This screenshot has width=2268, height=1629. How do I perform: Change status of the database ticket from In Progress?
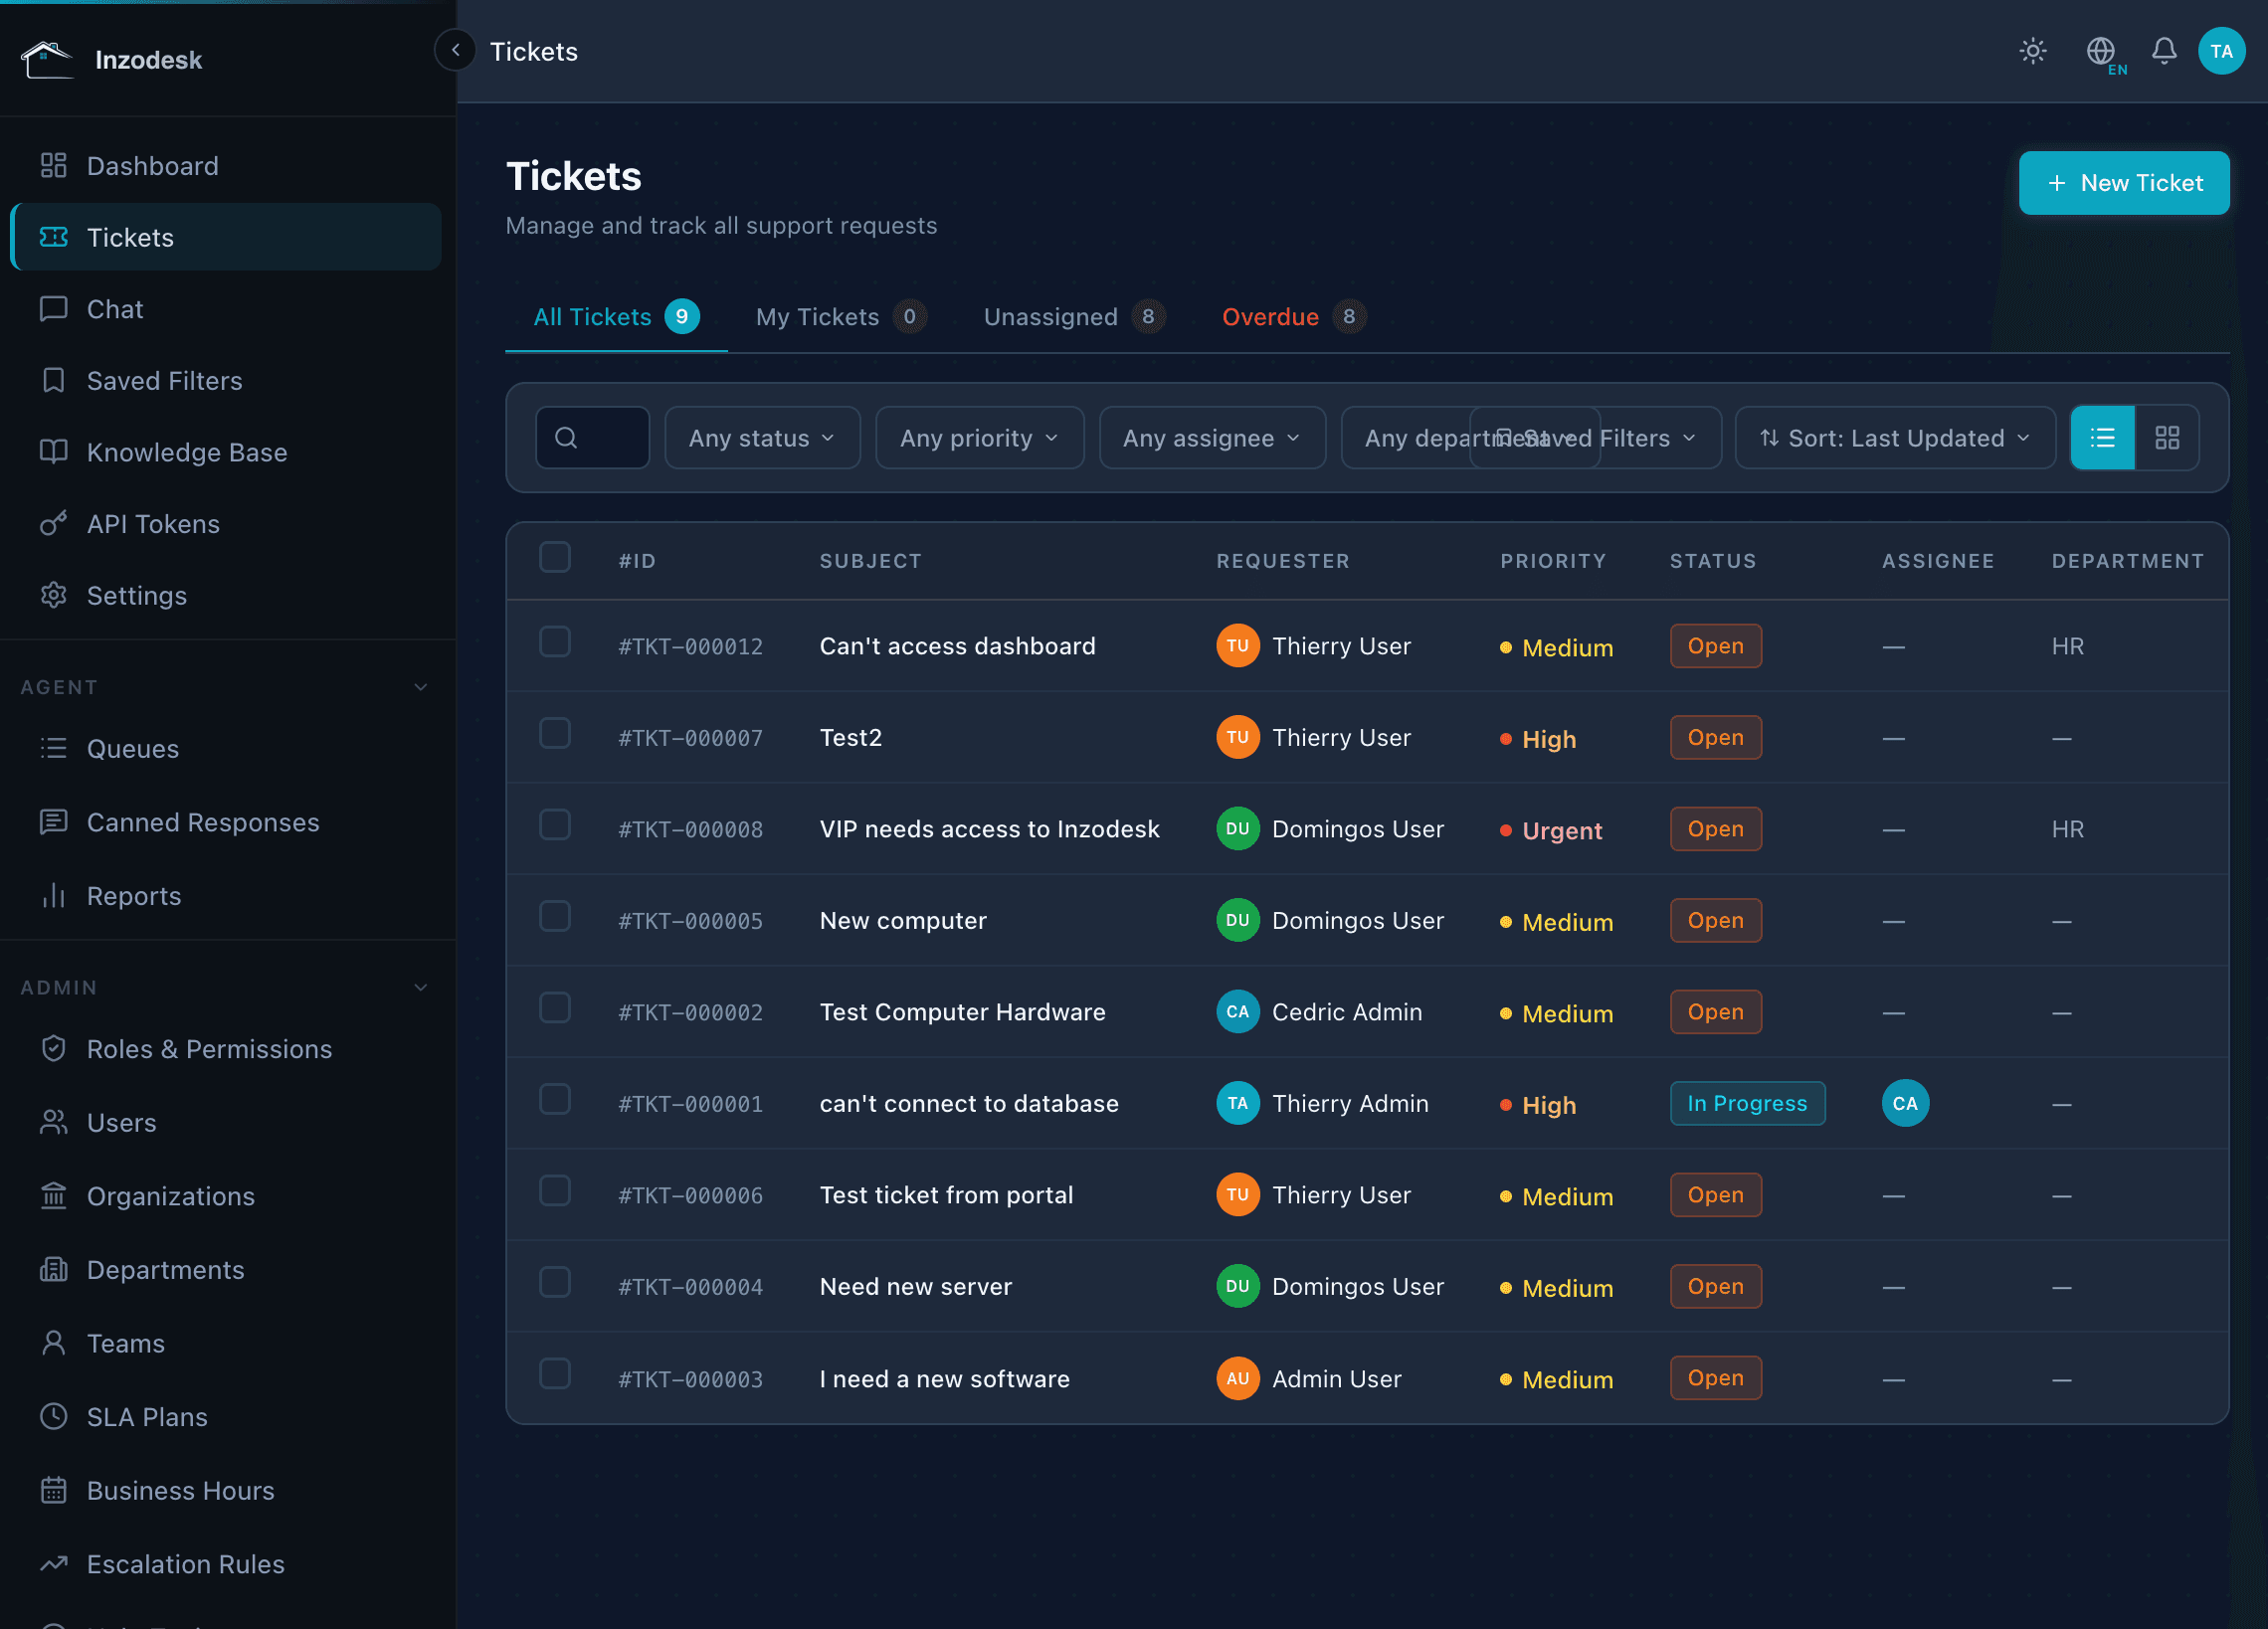[1747, 1103]
